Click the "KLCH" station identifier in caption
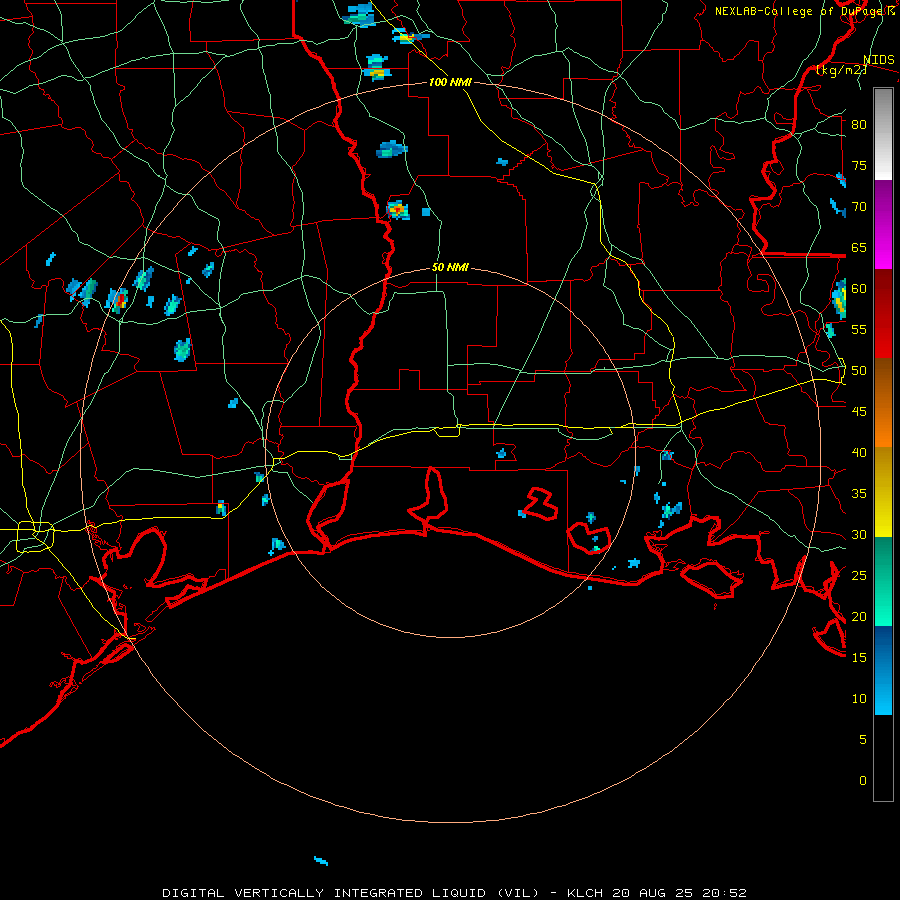Image resolution: width=900 pixels, height=900 pixels. tap(585, 893)
